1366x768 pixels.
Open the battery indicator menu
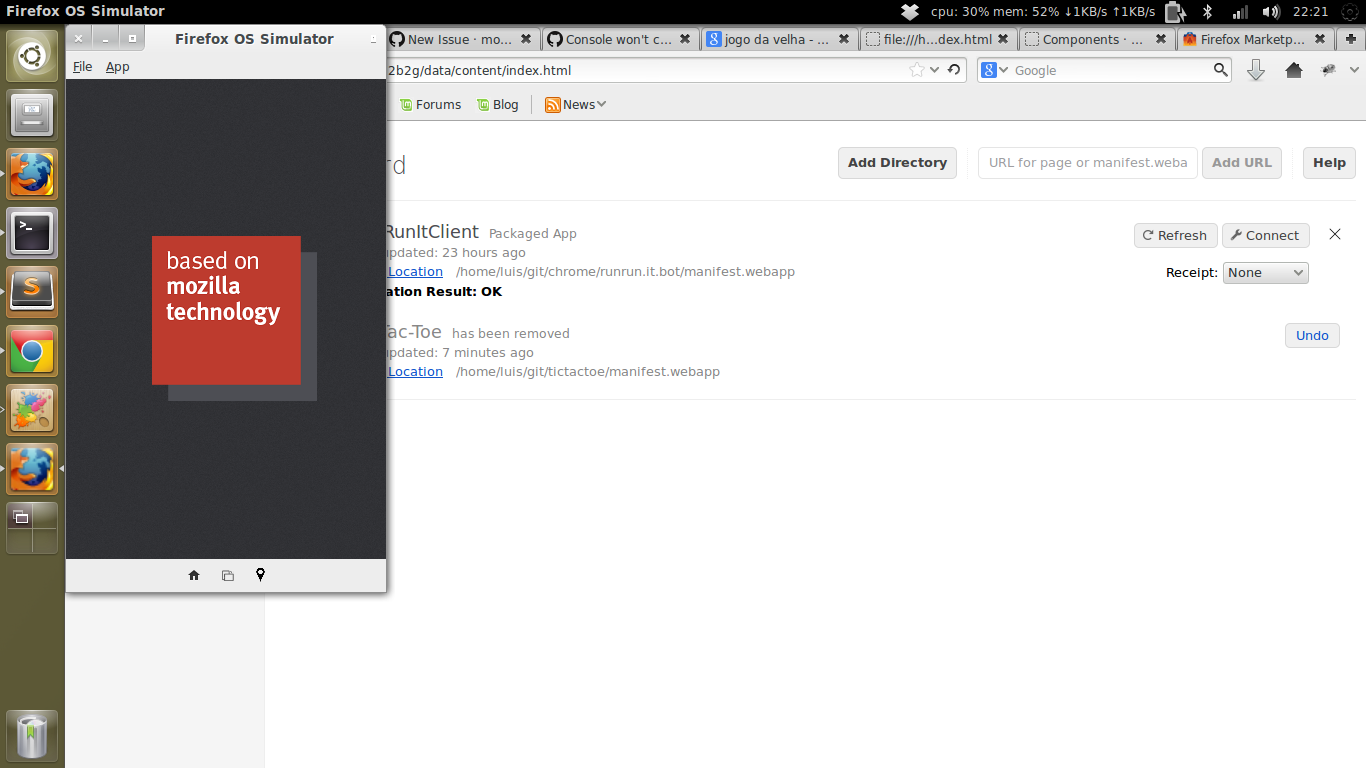pyautogui.click(x=1176, y=12)
